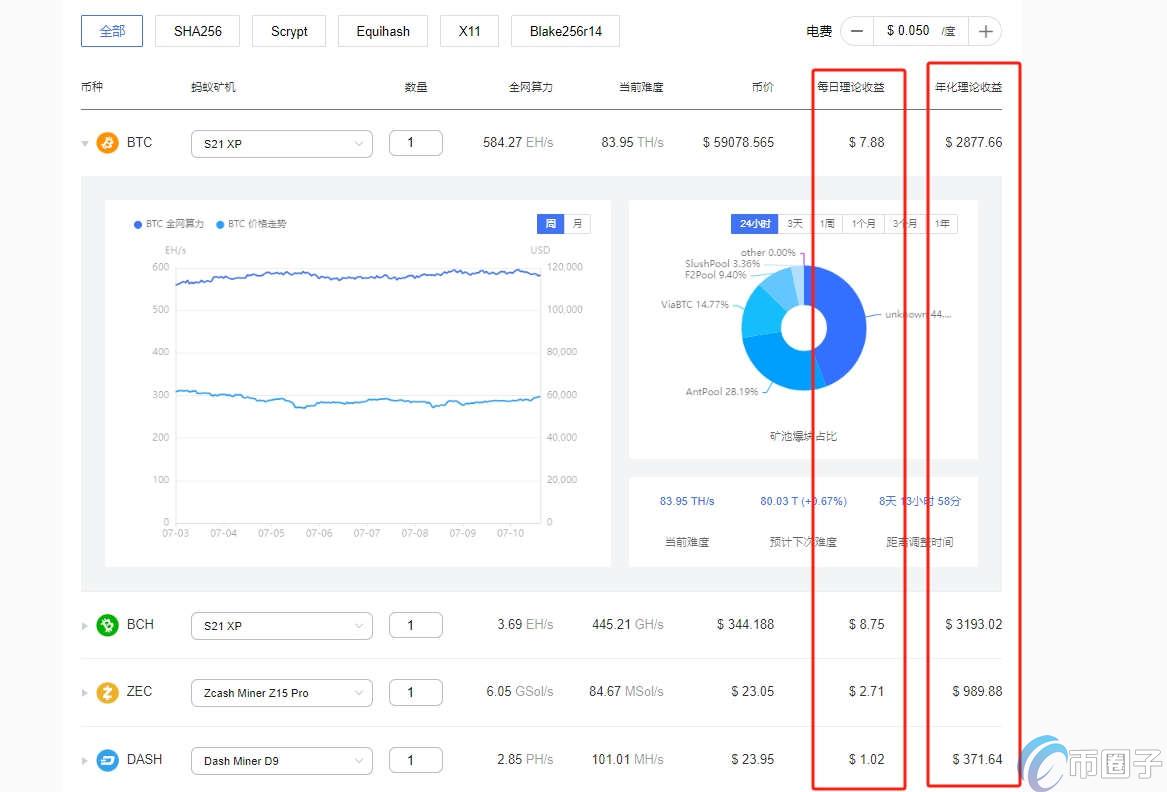Viewport: 1167px width, 792px height.
Task: Expand the DASH row details
Action: pos(85,761)
